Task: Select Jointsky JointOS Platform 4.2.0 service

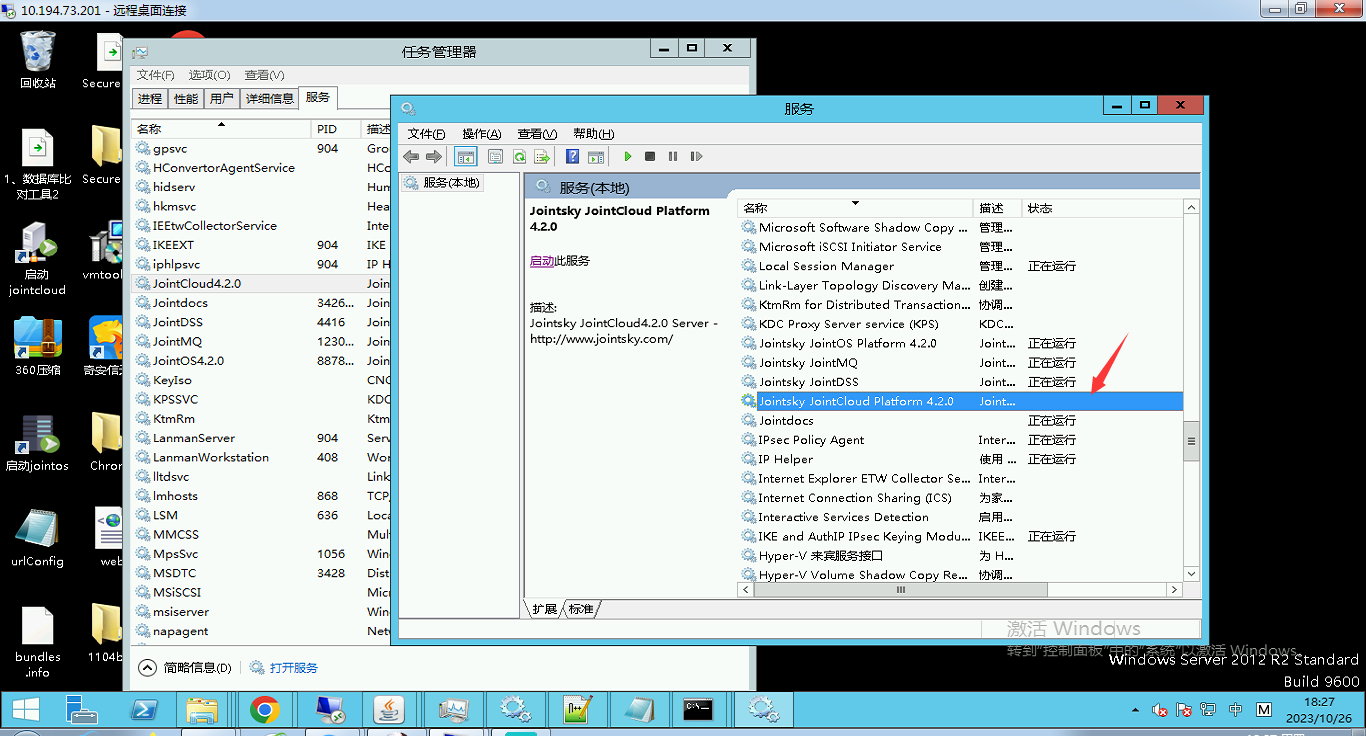Action: click(960, 343)
